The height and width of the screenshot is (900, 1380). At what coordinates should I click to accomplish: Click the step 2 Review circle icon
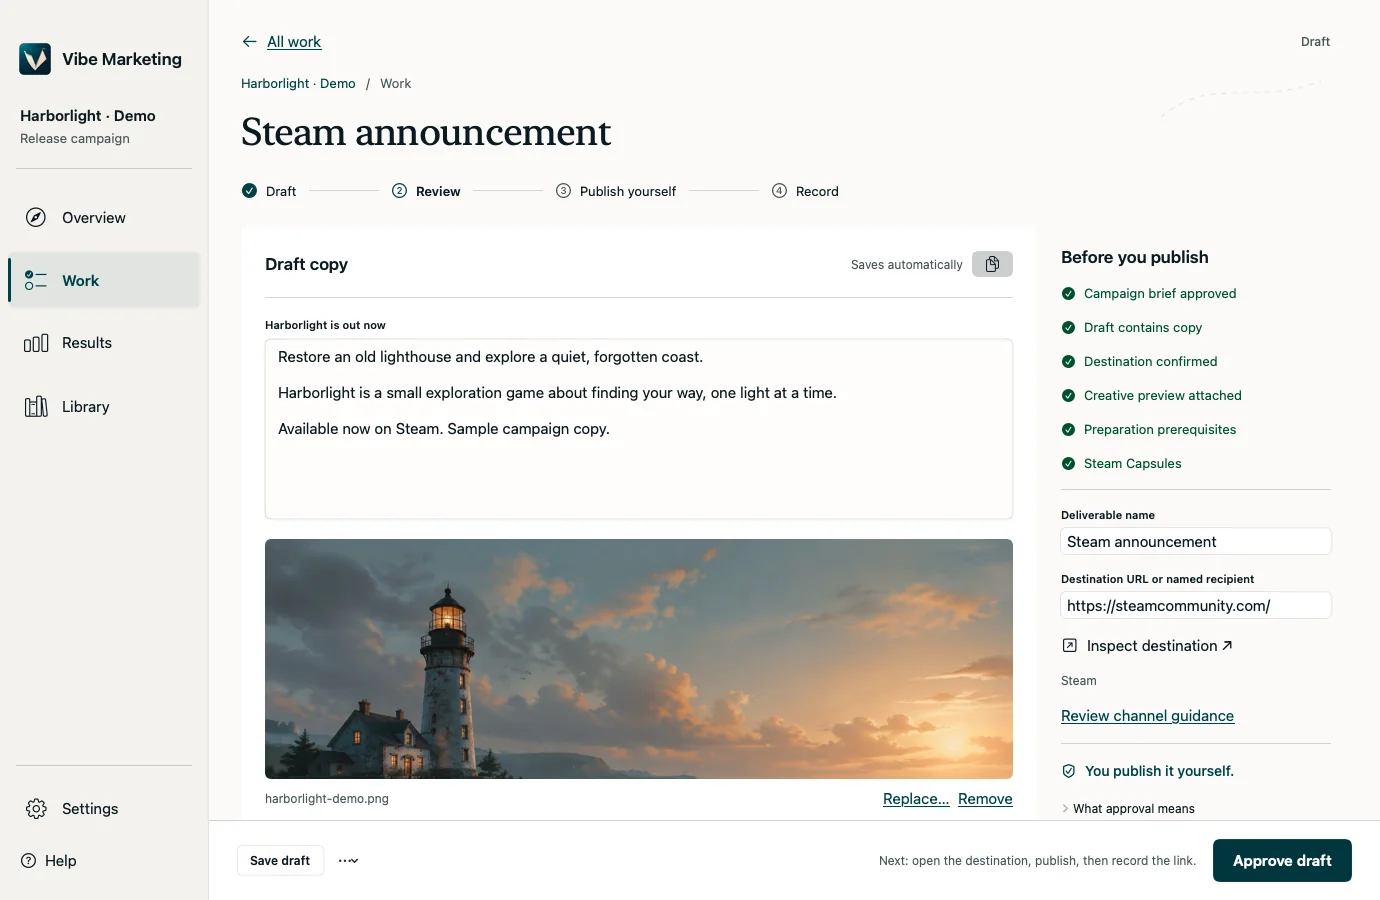399,190
